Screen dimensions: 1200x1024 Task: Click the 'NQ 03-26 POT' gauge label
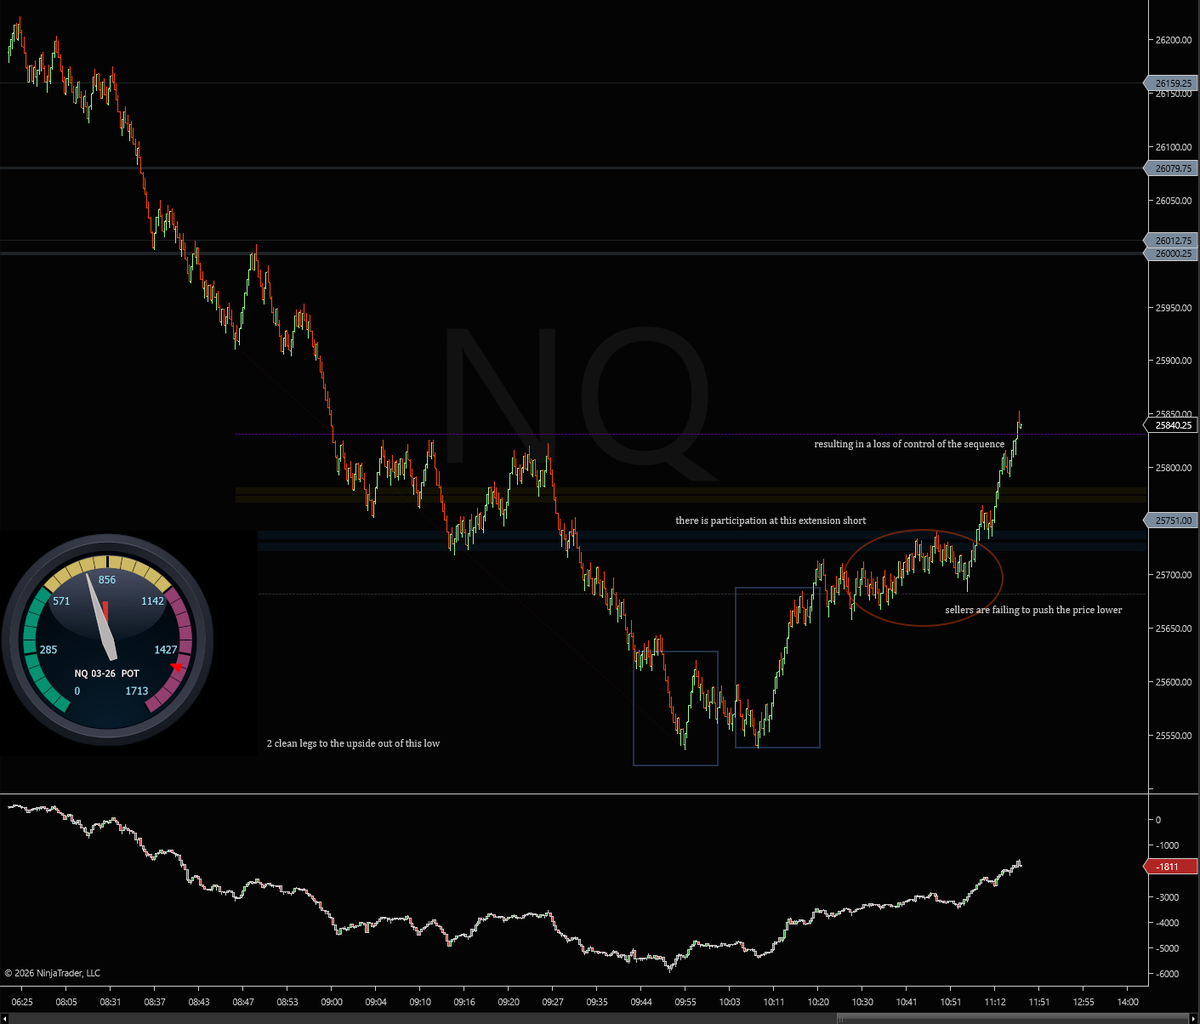pos(106,673)
